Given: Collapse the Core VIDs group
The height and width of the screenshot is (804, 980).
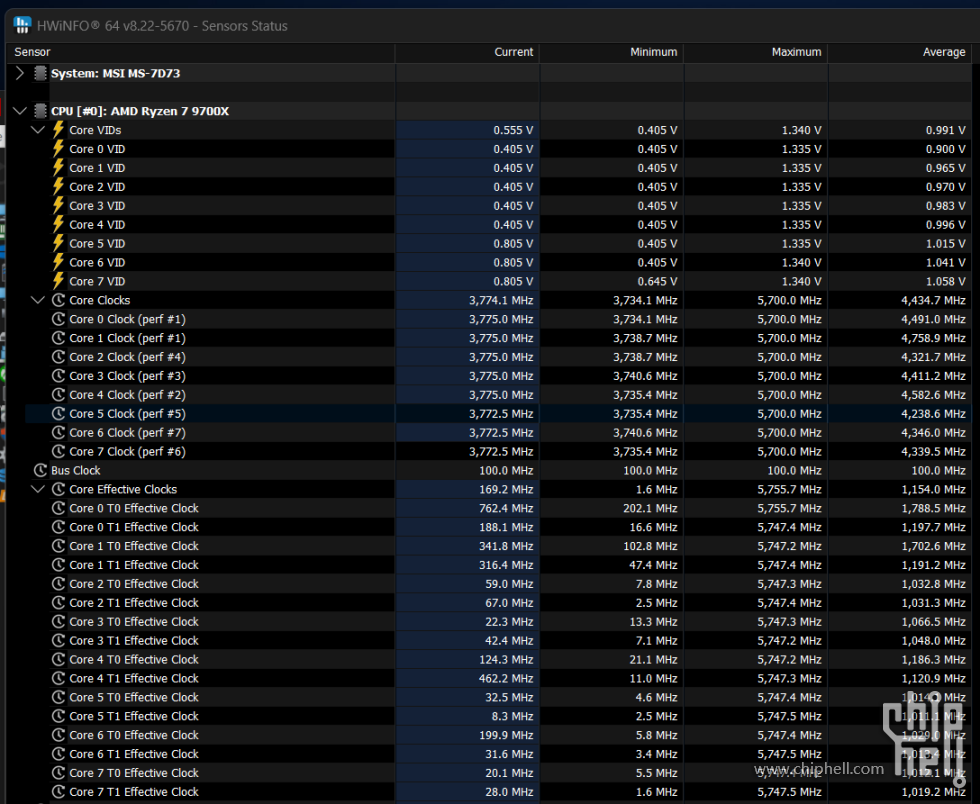Looking at the screenshot, I should pyautogui.click(x=38, y=130).
